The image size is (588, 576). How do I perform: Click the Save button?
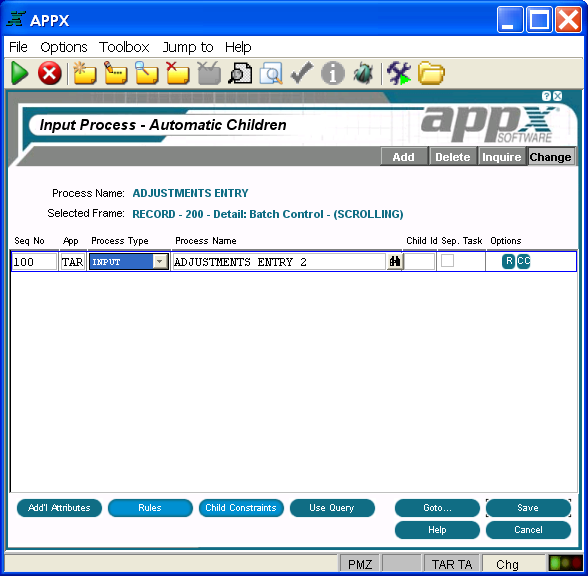(x=528, y=508)
